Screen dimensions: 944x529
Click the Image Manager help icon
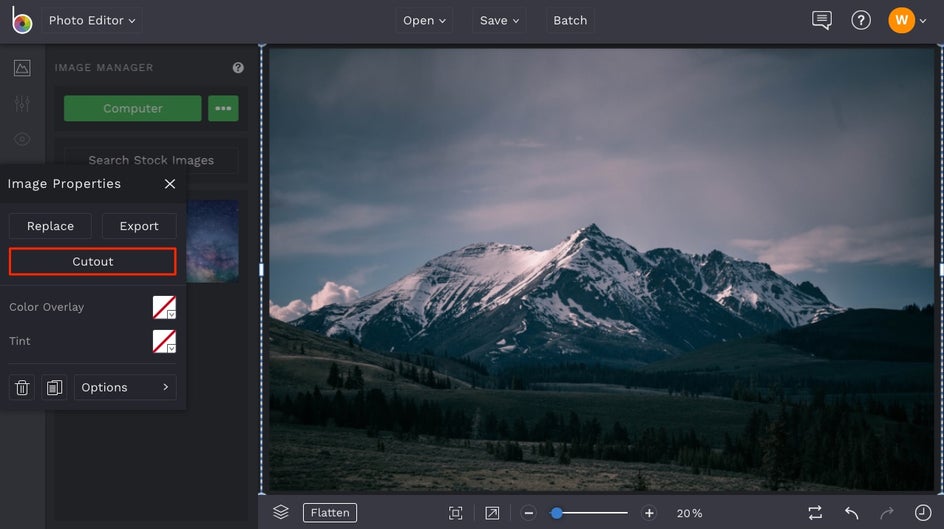pos(238,67)
